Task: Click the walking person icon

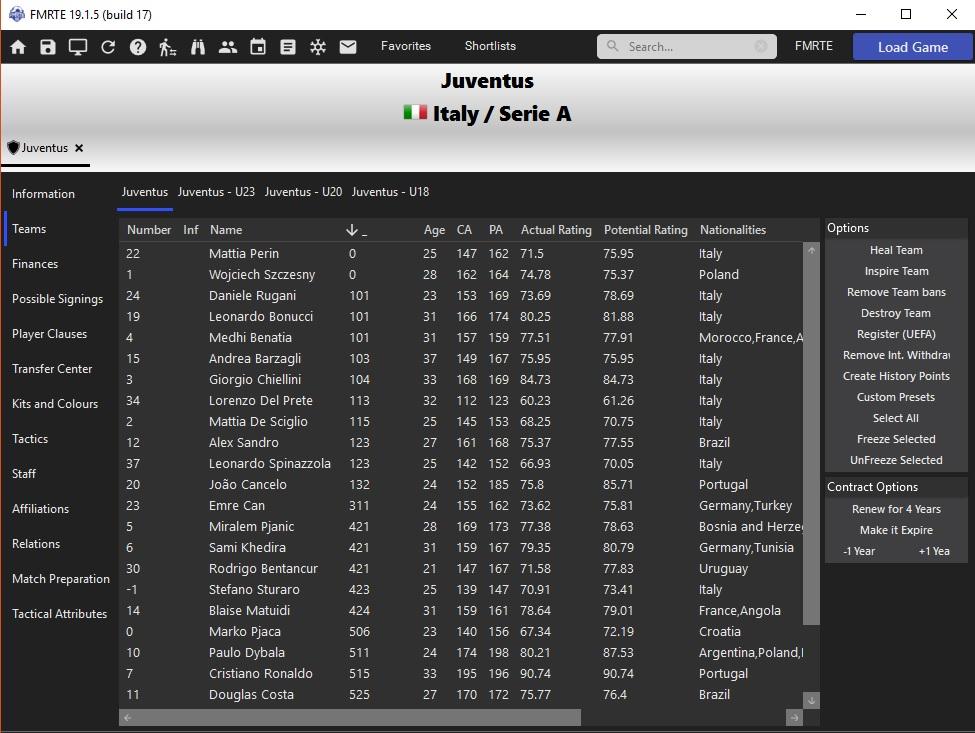Action: [x=167, y=47]
